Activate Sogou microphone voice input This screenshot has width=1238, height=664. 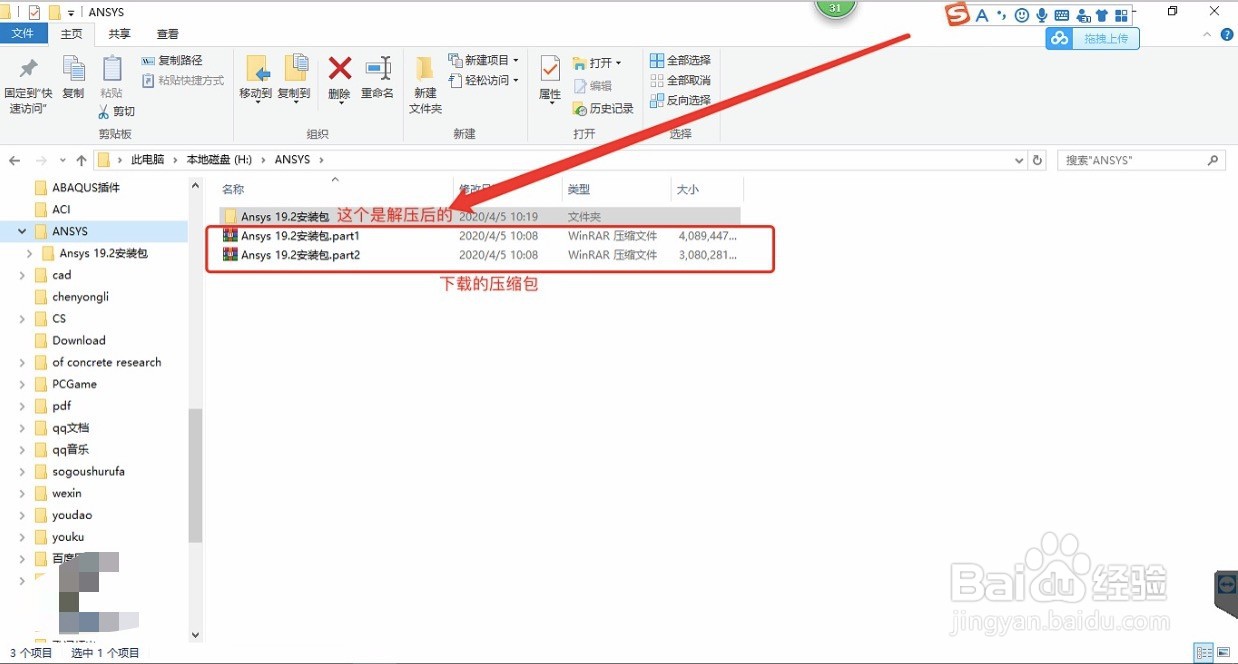[1042, 15]
